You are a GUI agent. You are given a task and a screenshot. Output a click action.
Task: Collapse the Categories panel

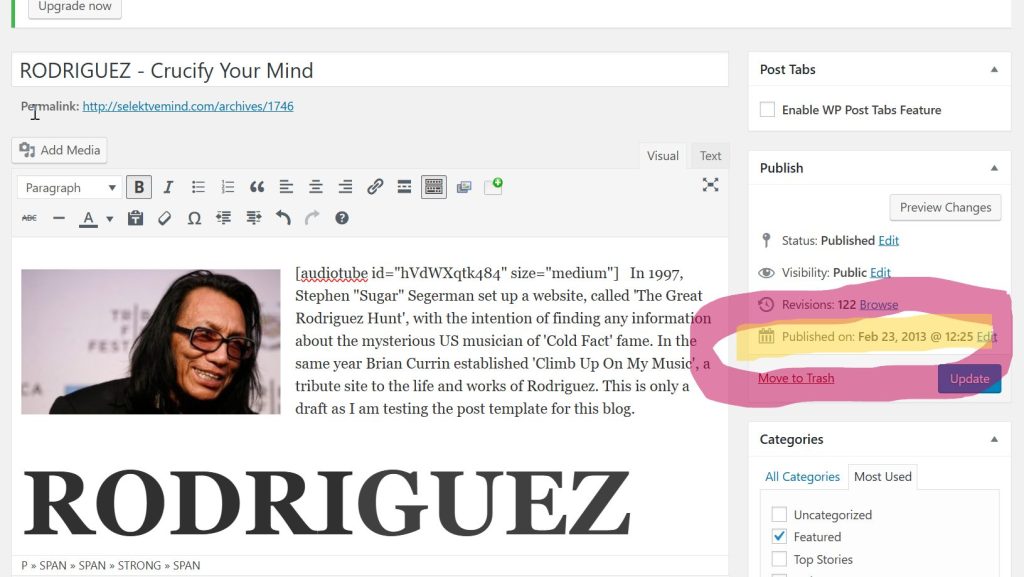tap(994, 439)
